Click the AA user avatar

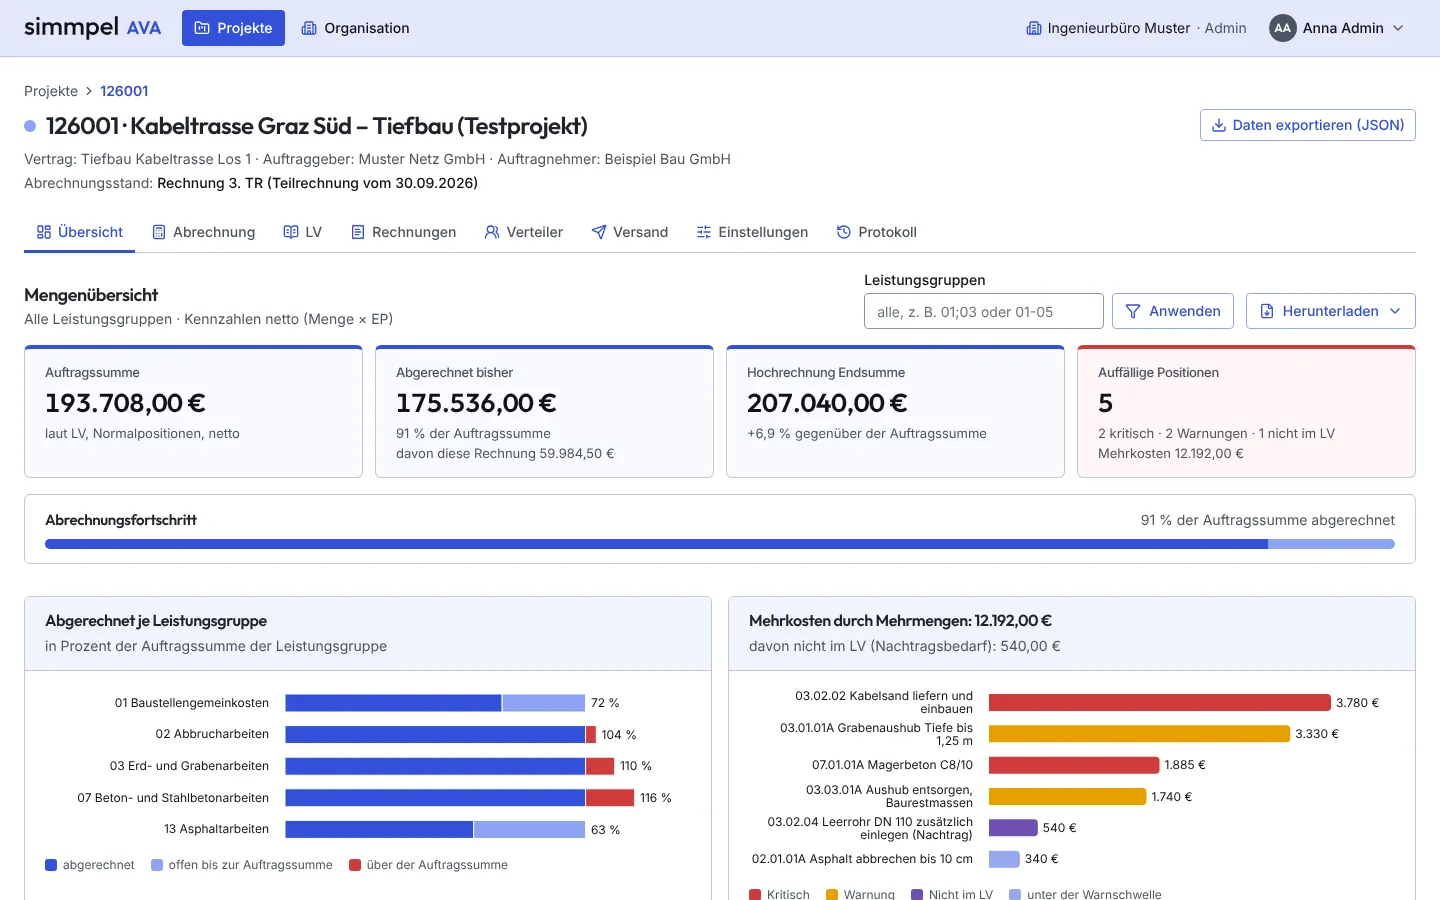[x=1282, y=28]
